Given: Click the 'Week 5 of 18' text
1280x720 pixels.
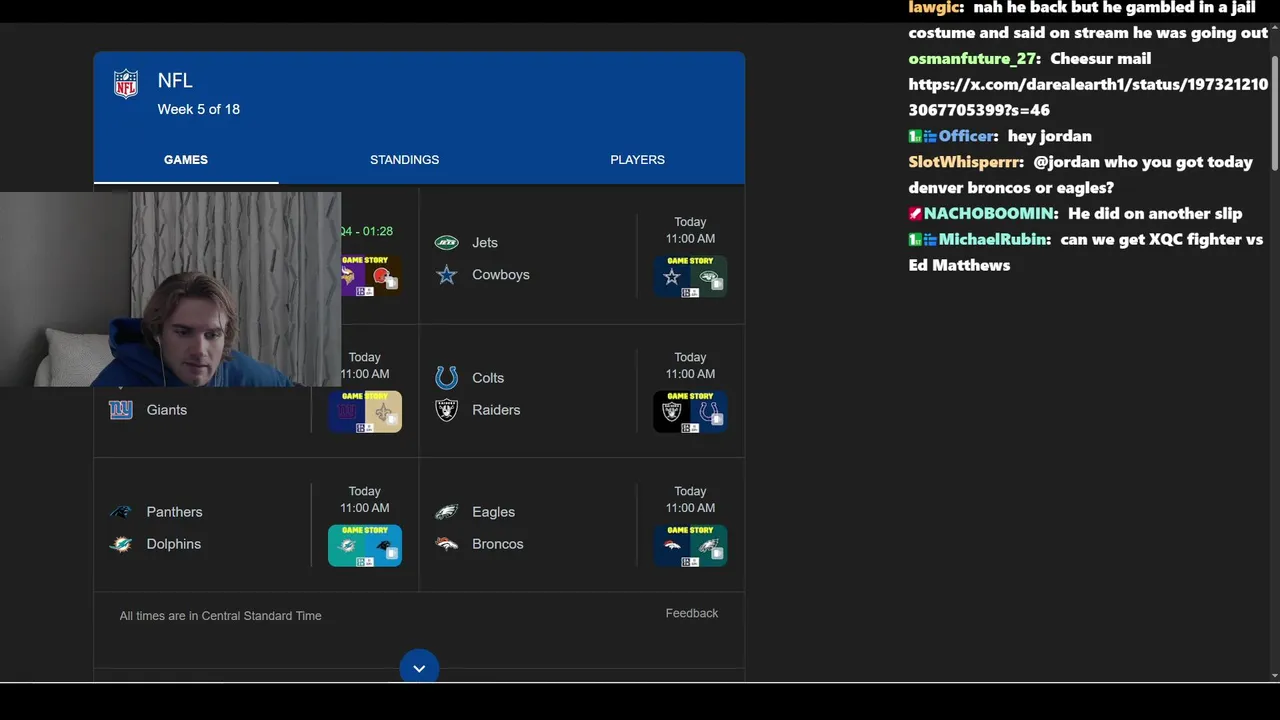Looking at the screenshot, I should [199, 109].
